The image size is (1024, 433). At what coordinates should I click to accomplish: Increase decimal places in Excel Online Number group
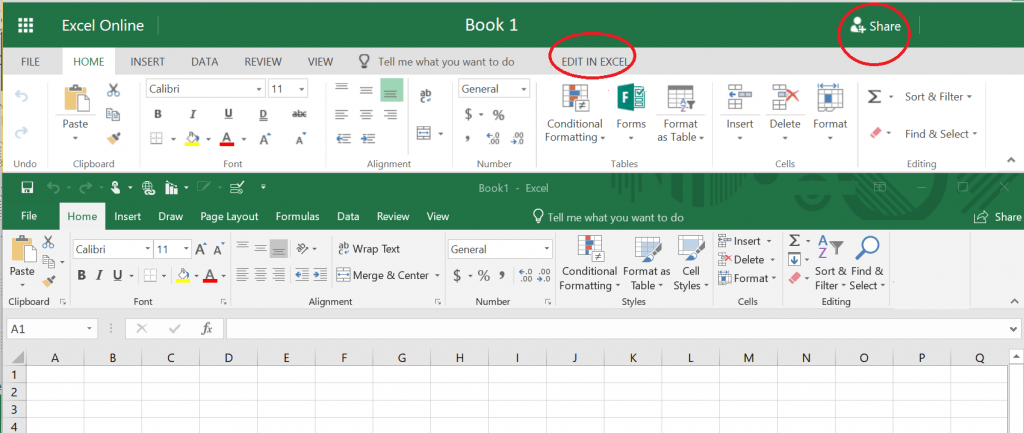(x=494, y=138)
